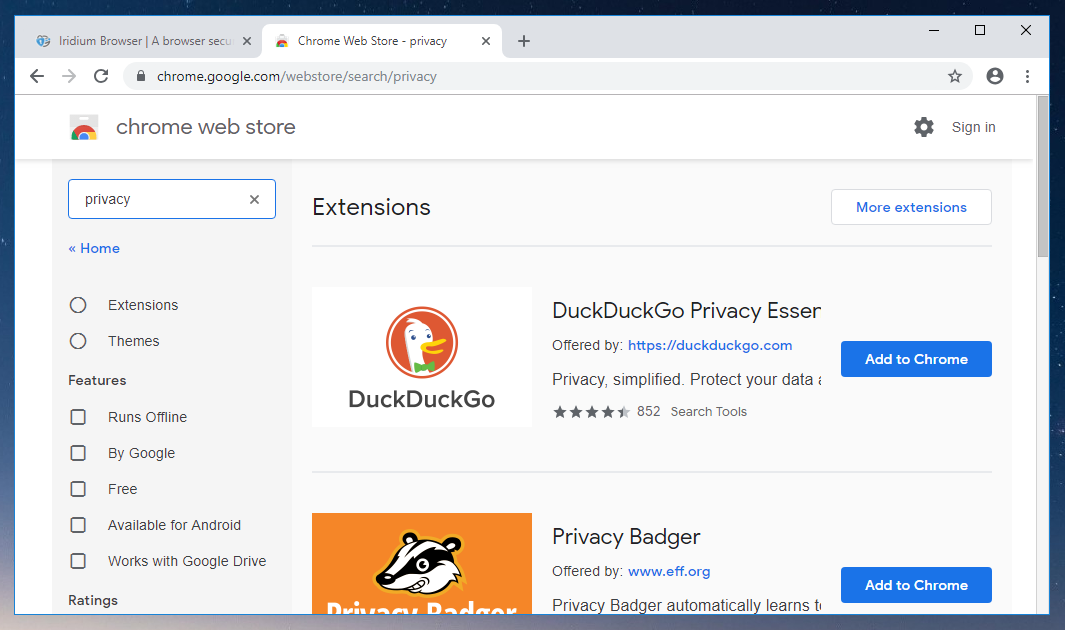This screenshot has height=630, width=1065.
Task: Open the Privacy Badger extension title
Action: tap(626, 536)
